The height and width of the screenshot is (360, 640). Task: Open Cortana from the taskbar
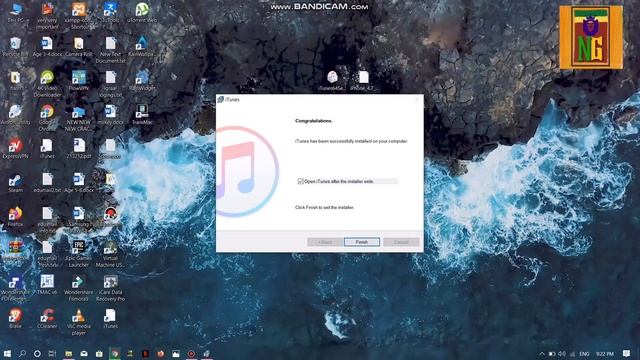click(x=37, y=353)
